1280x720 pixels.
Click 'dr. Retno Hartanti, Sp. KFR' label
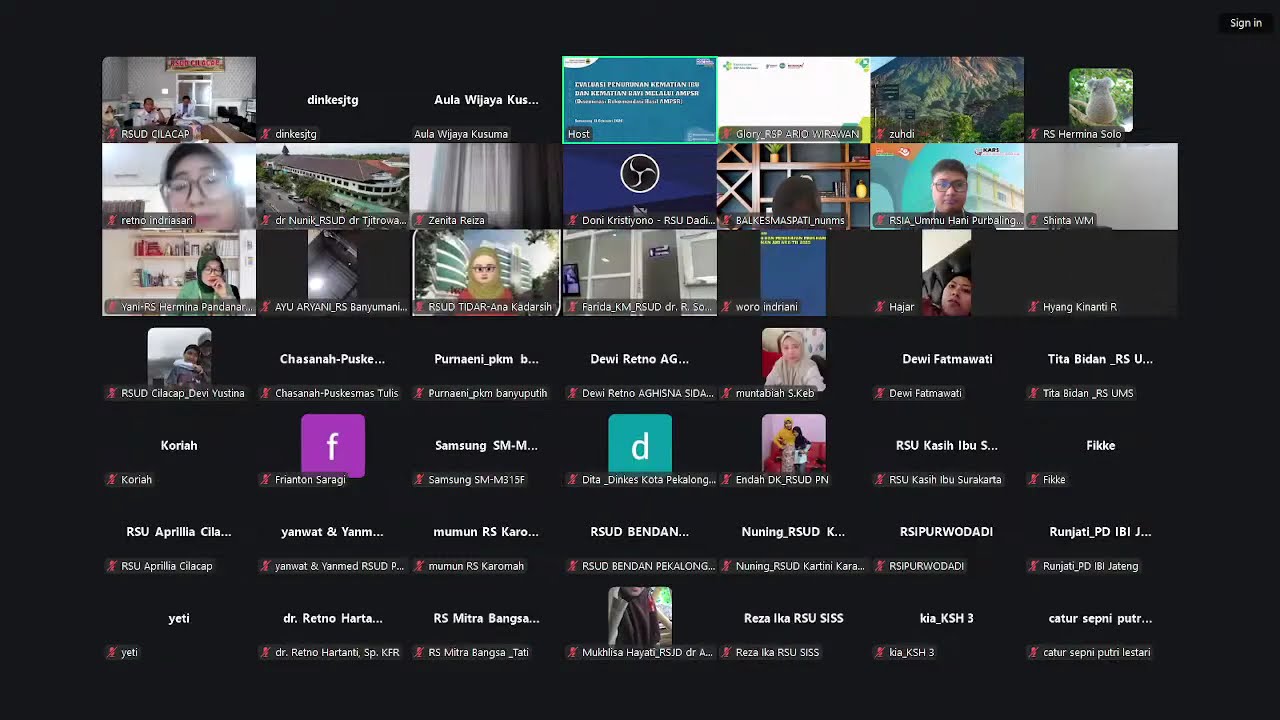pyautogui.click(x=337, y=653)
